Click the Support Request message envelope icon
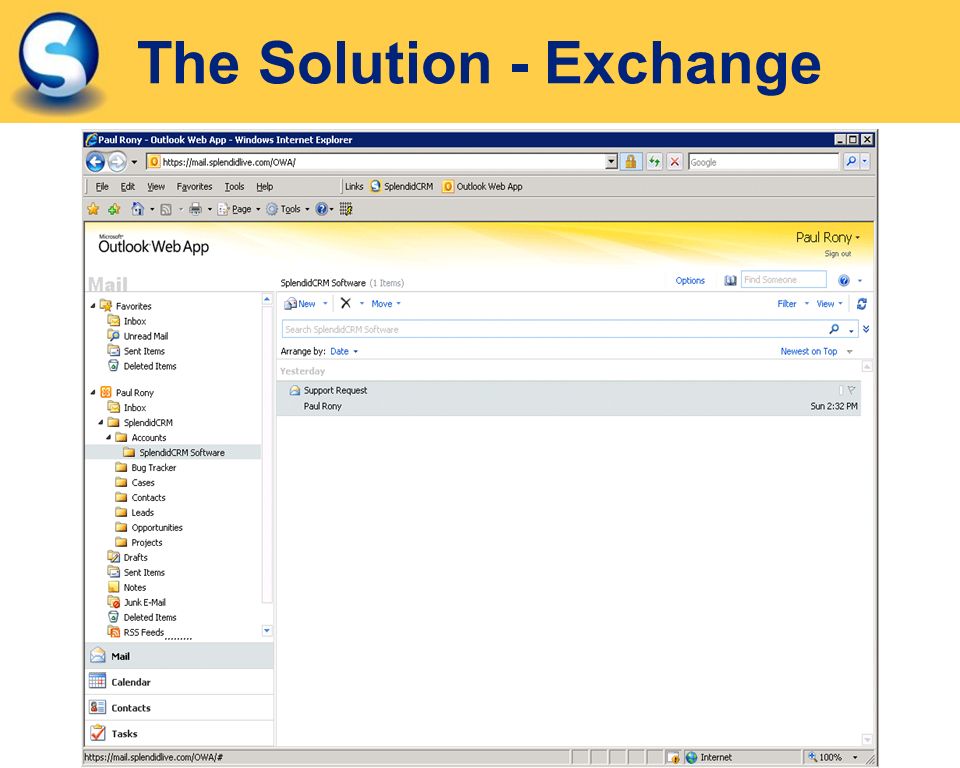 (294, 390)
